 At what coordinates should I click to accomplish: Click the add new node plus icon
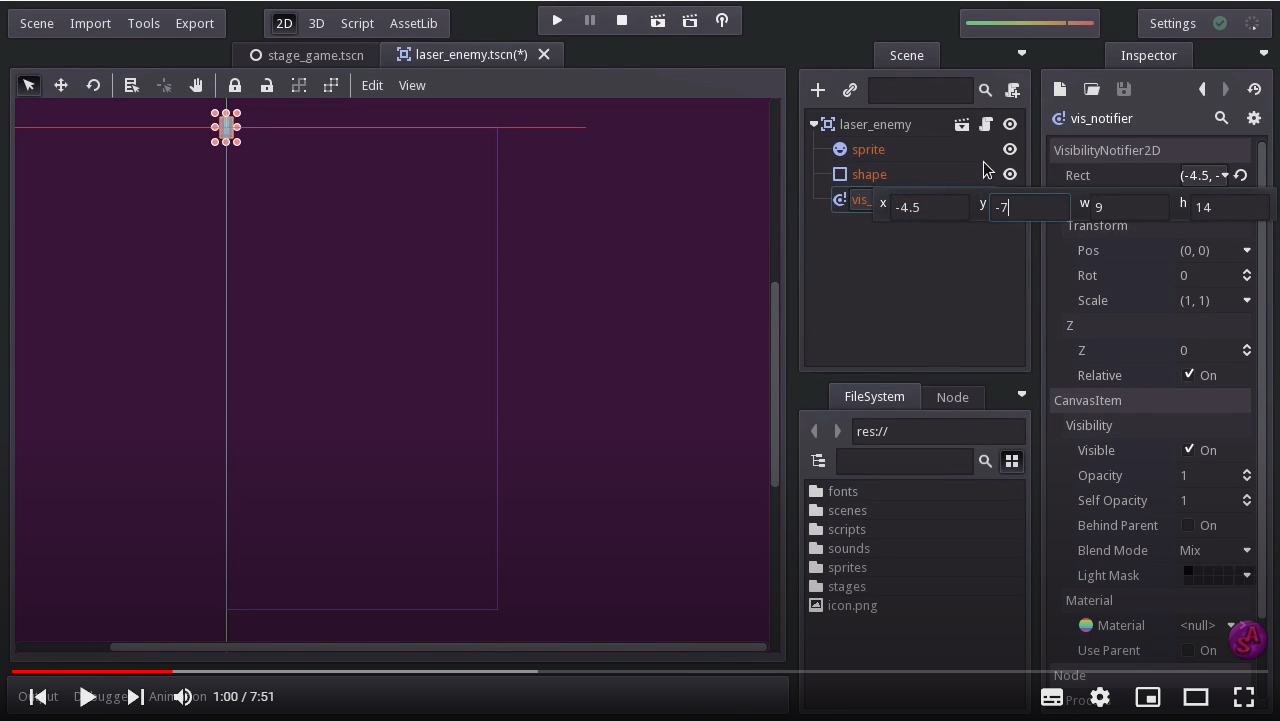(818, 90)
